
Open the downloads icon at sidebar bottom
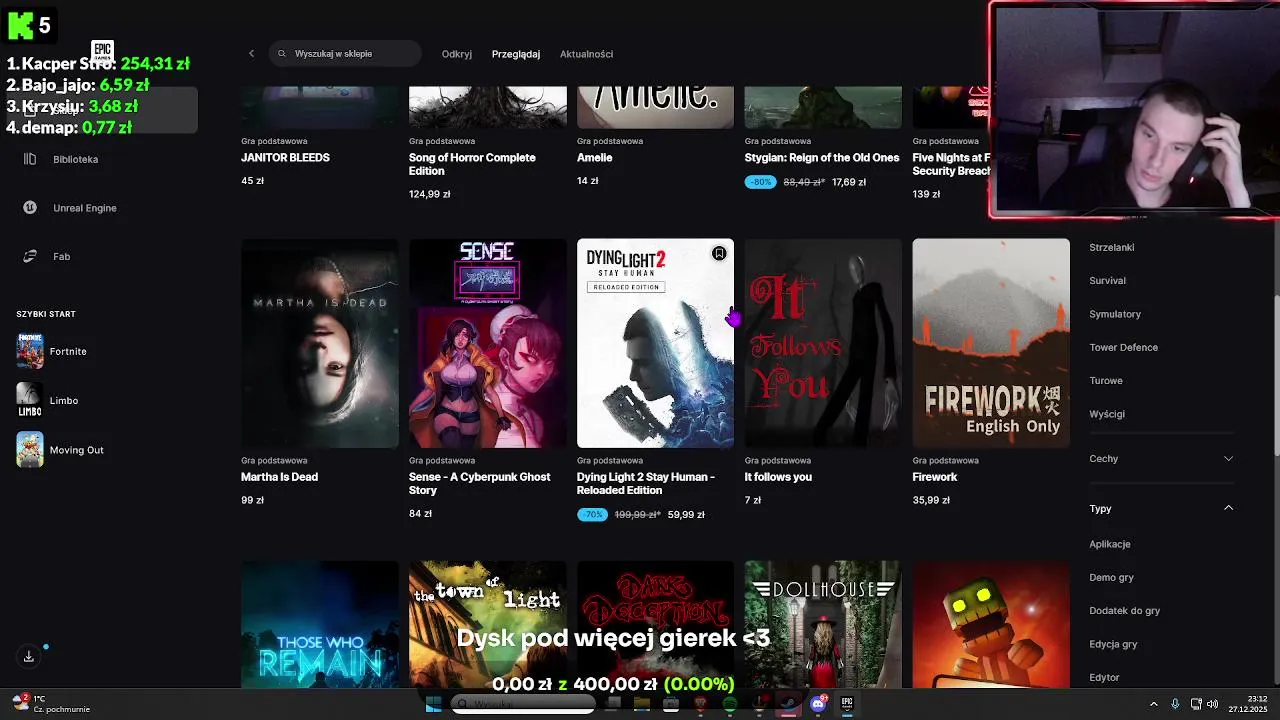point(29,656)
